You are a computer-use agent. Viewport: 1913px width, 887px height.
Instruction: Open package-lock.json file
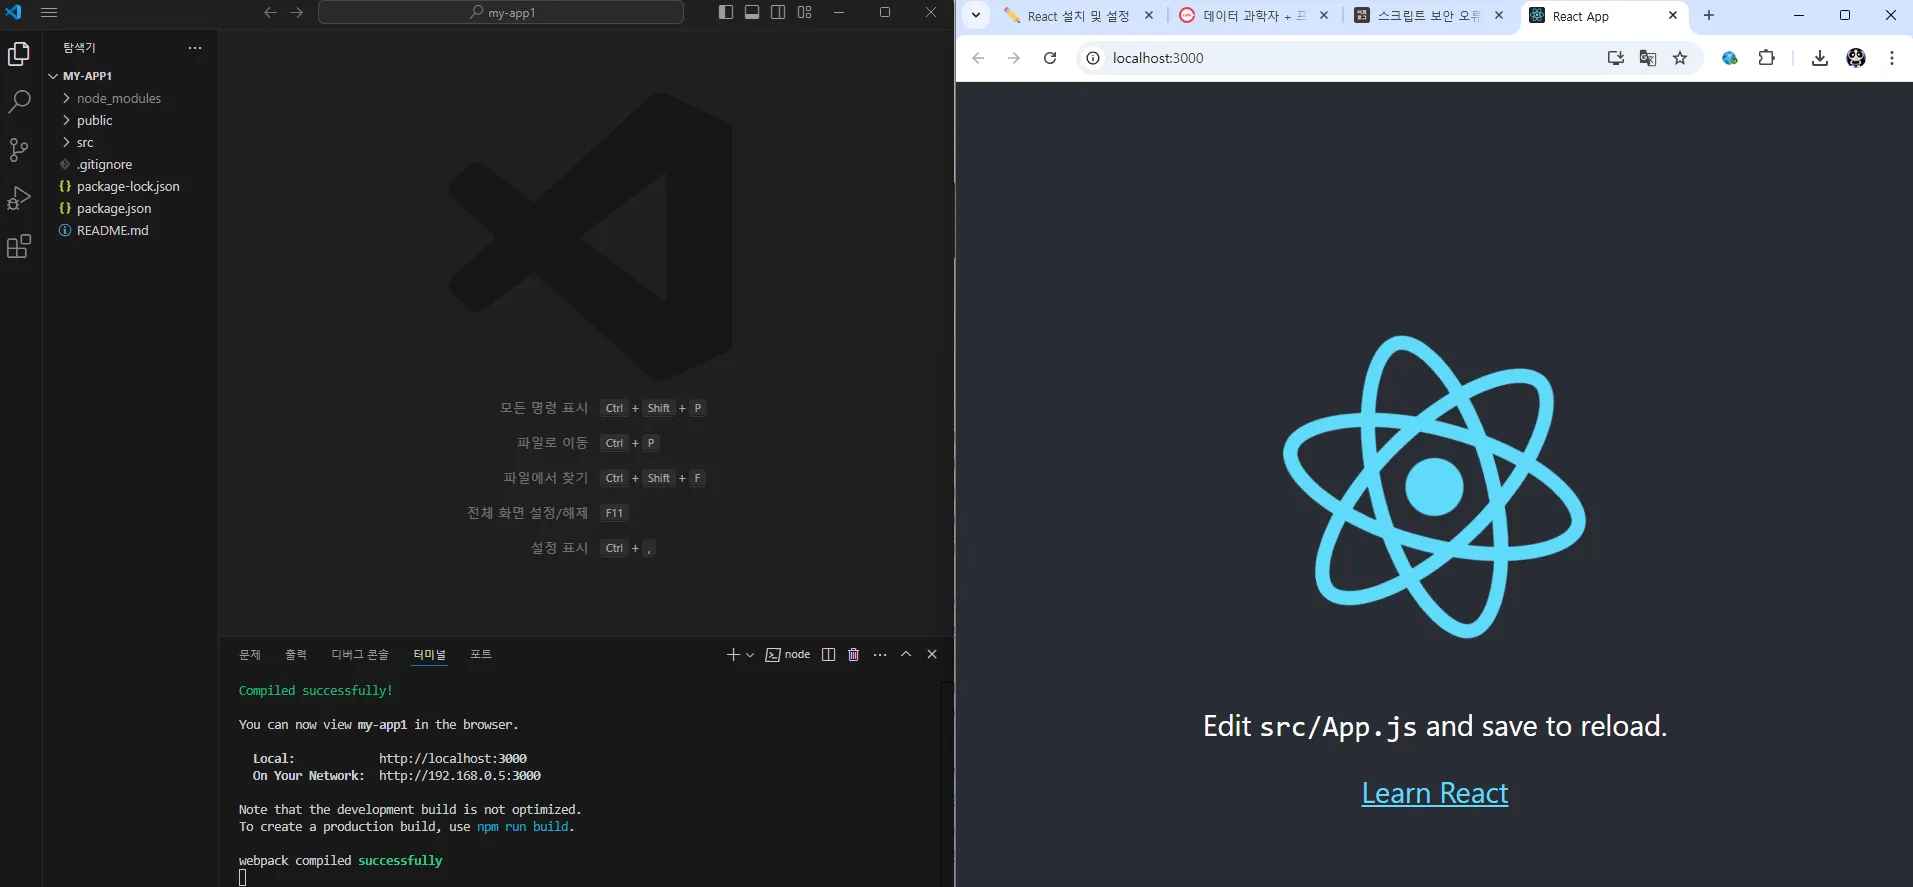coord(130,186)
